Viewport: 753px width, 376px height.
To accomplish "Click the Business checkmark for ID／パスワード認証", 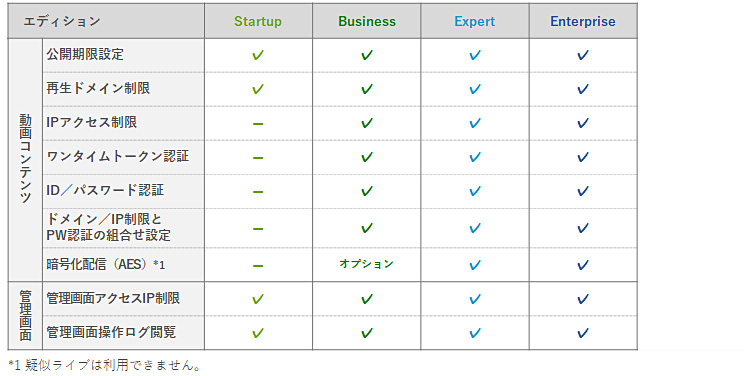I will [367, 192].
